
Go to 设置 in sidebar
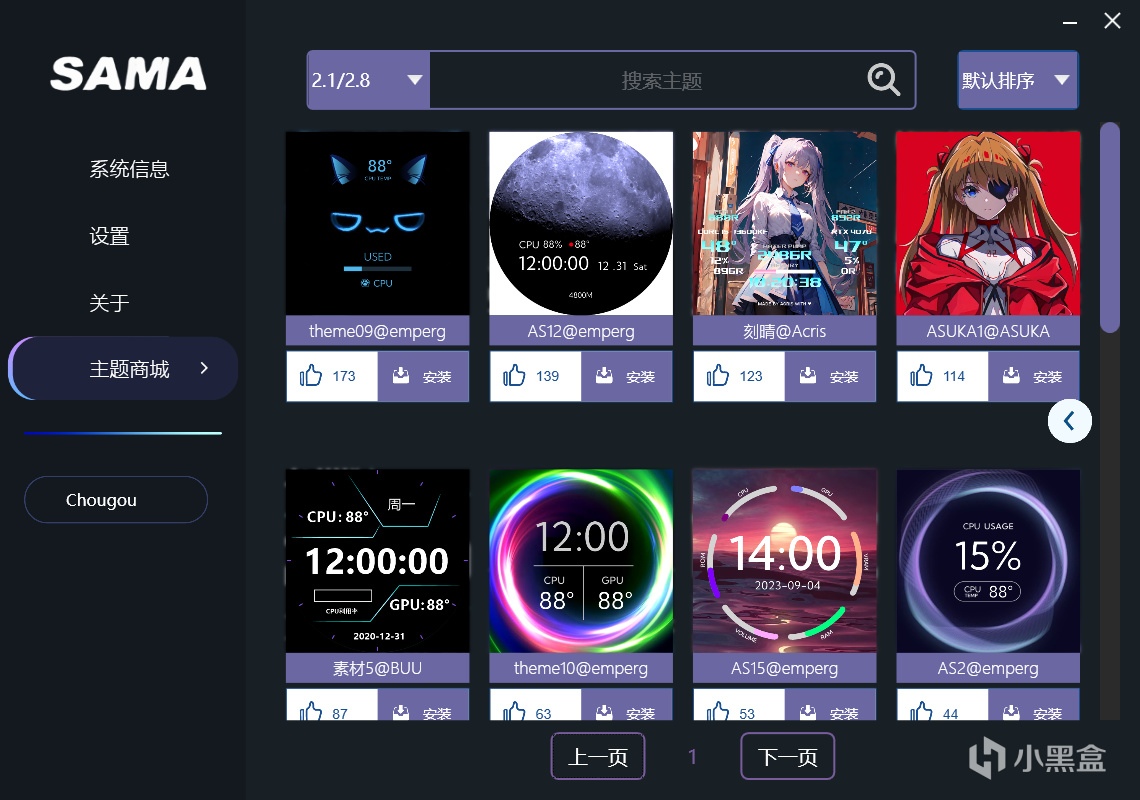coord(109,236)
